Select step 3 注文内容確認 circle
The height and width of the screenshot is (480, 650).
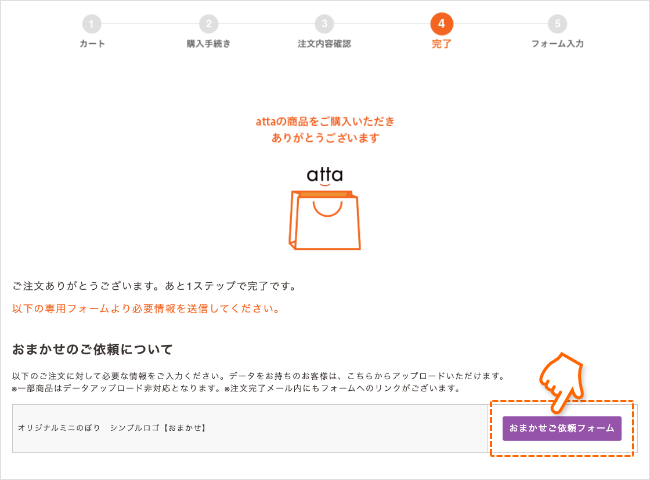(x=325, y=24)
